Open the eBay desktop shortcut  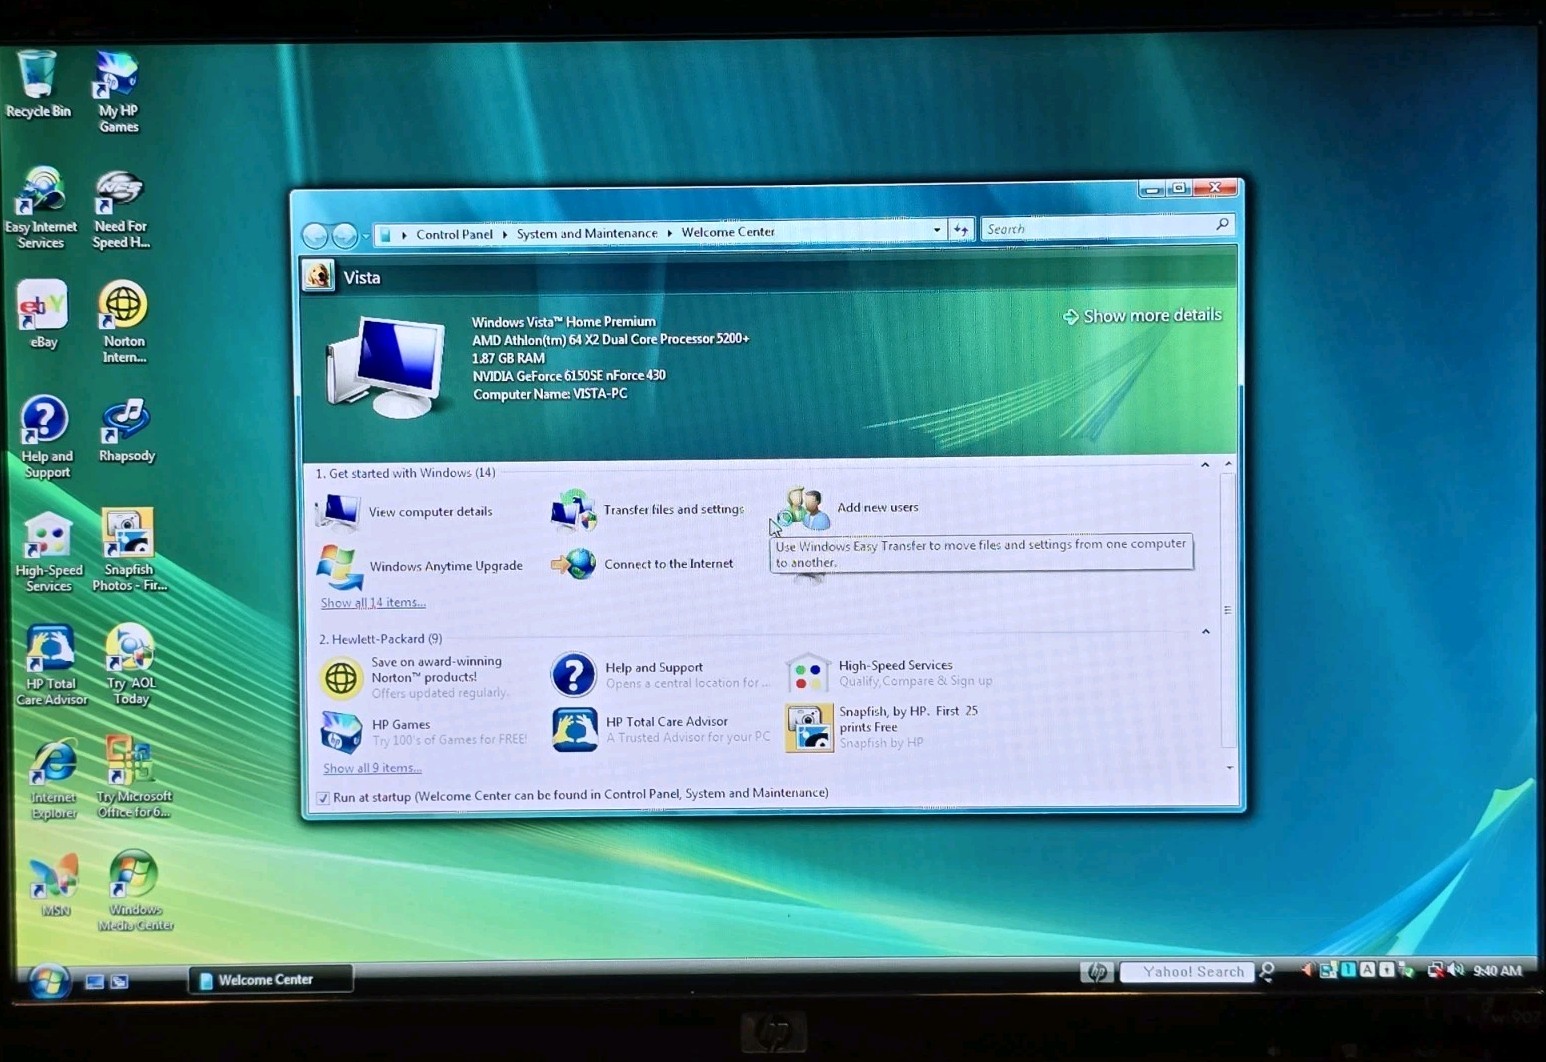pos(43,314)
